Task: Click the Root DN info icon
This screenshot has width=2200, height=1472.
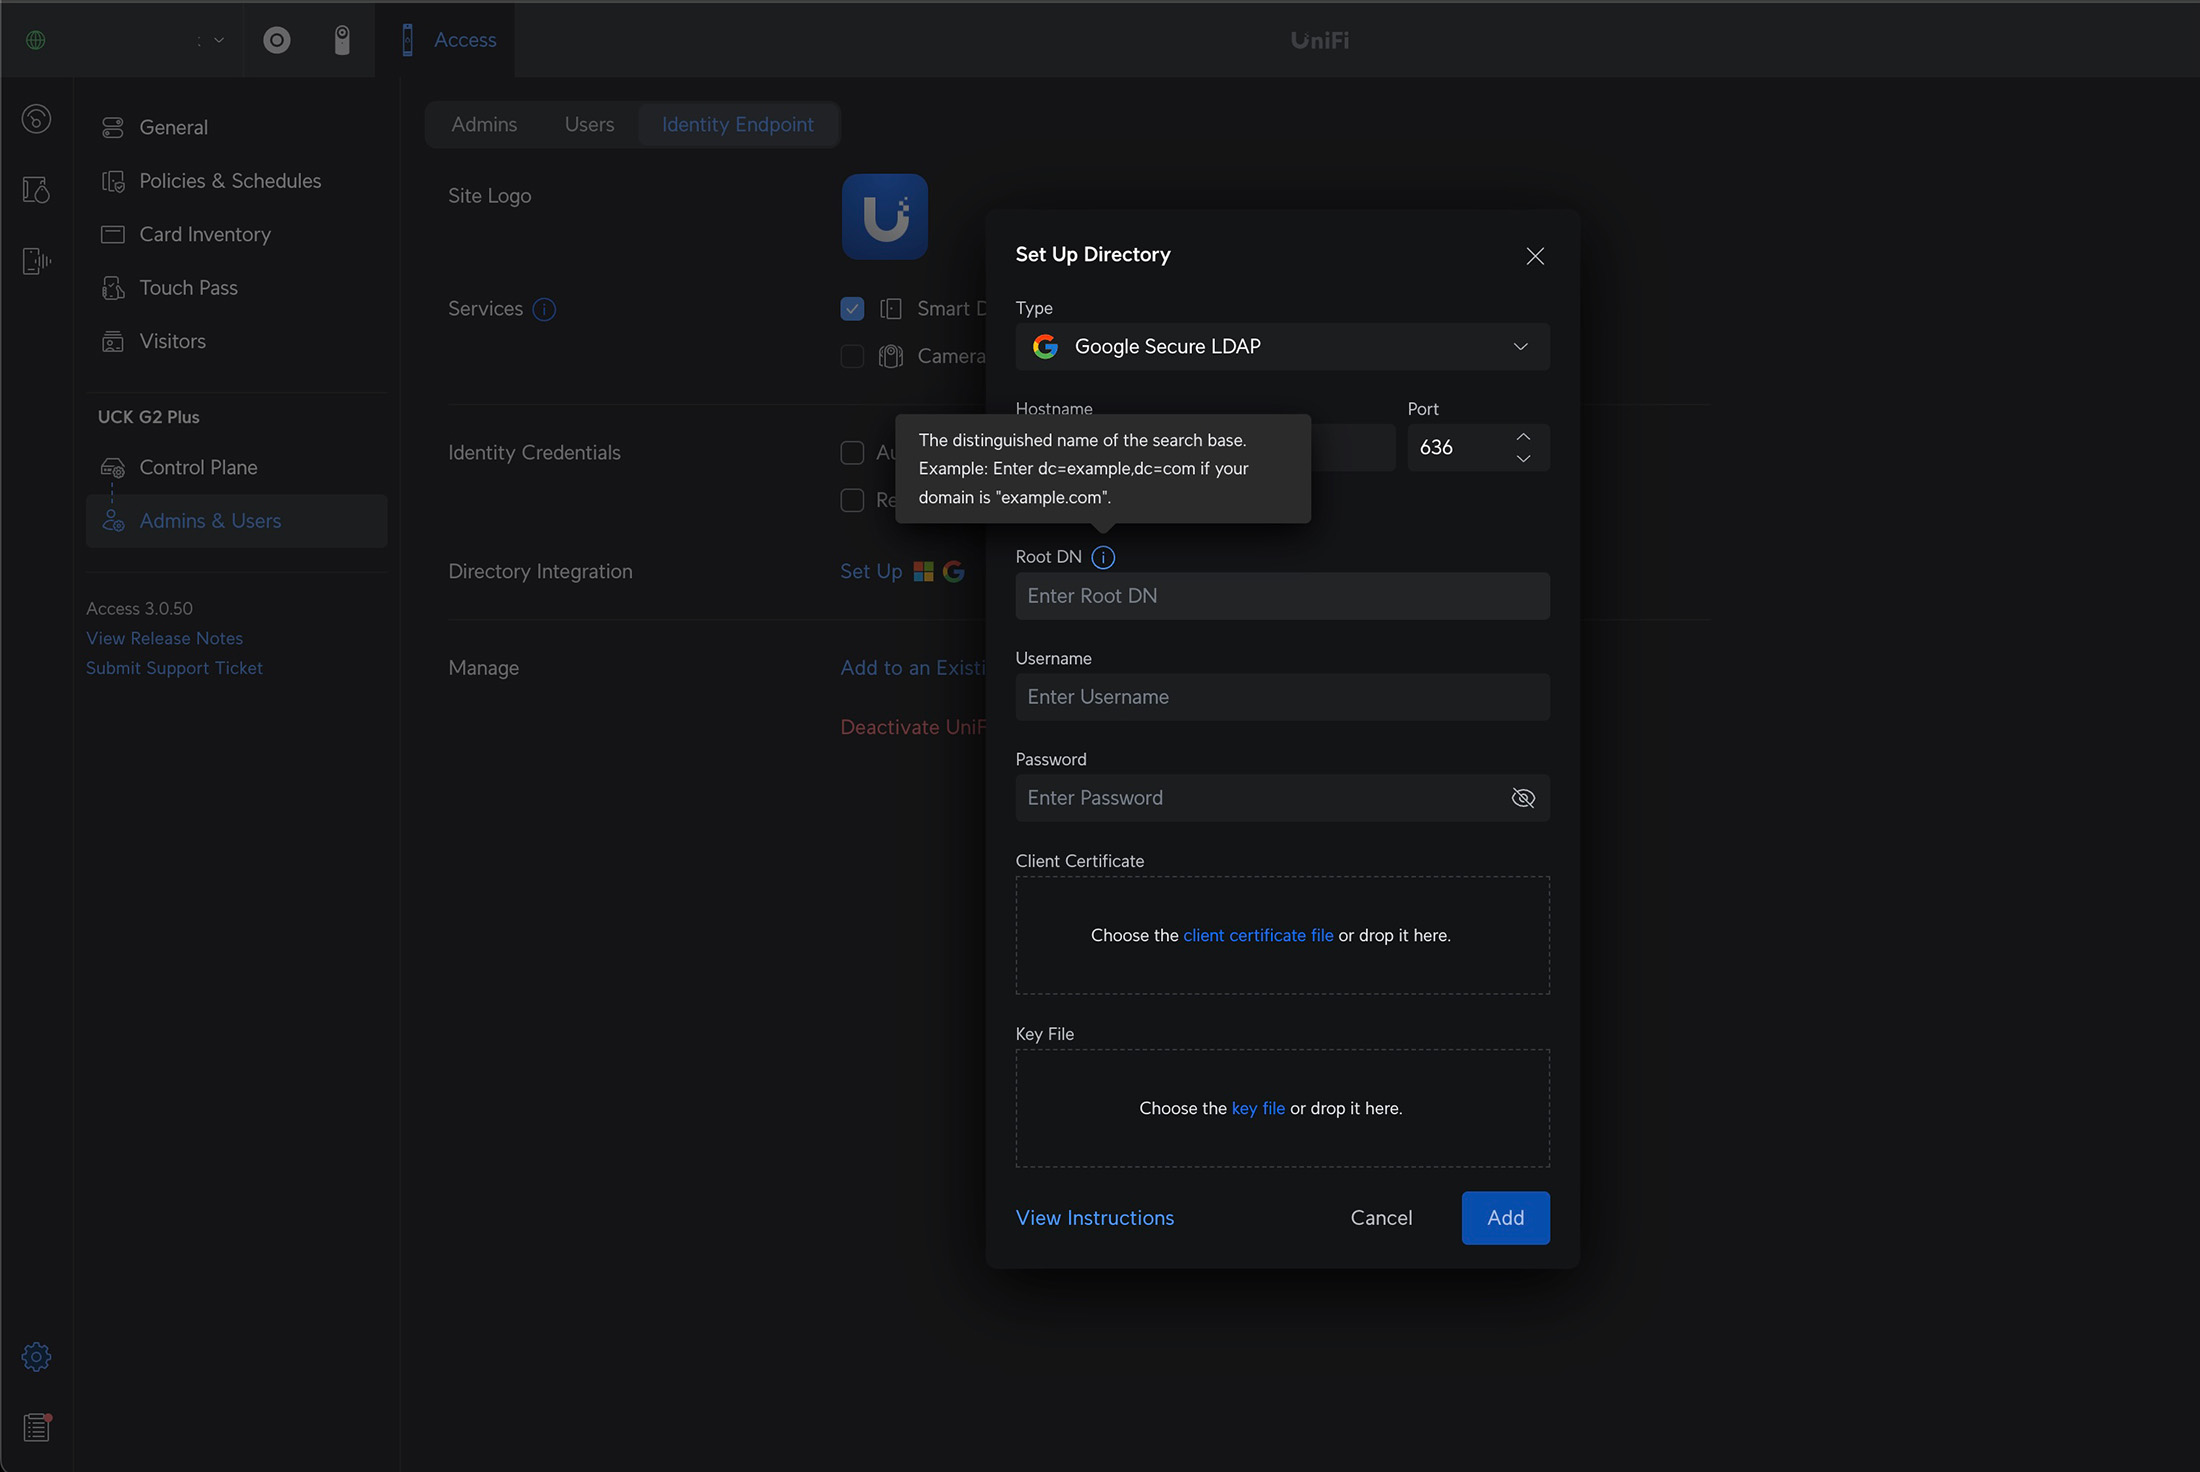Action: [x=1103, y=557]
